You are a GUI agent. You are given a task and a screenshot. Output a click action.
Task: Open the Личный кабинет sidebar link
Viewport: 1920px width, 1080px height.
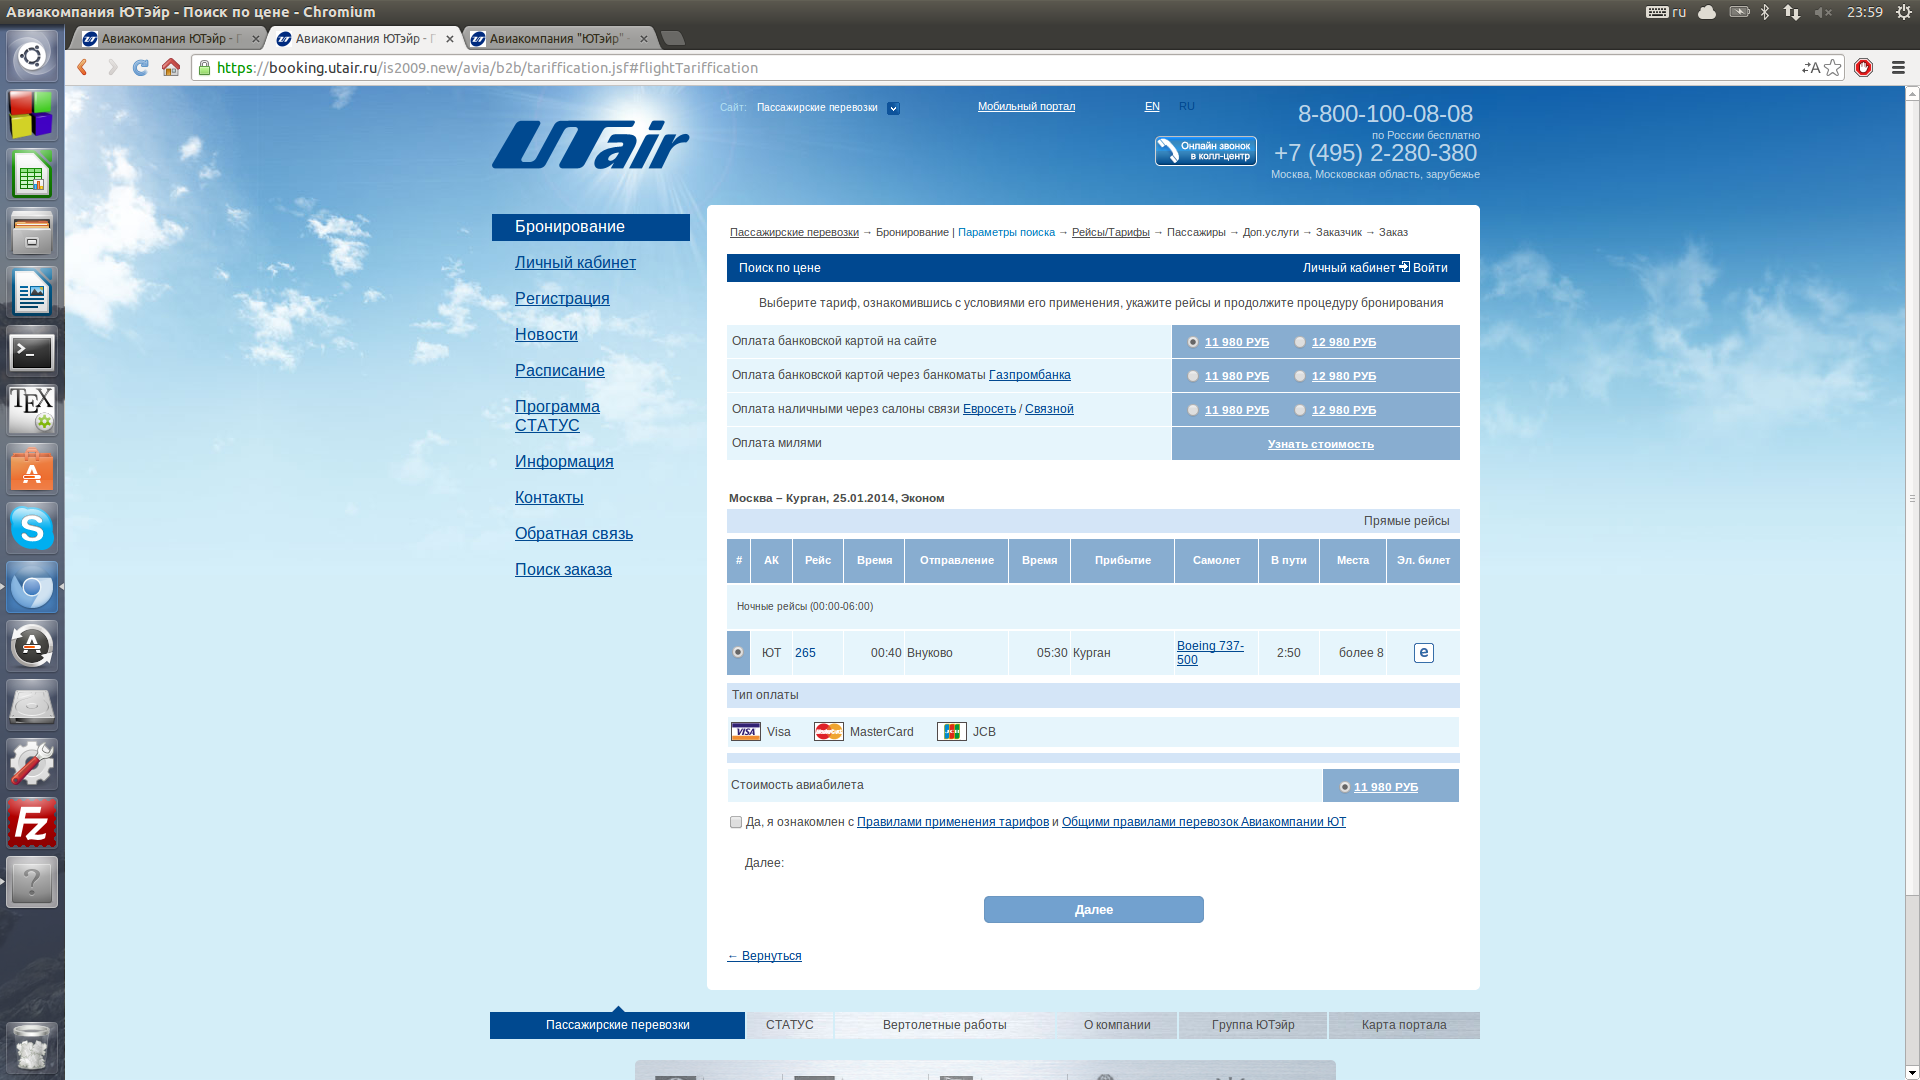click(575, 262)
